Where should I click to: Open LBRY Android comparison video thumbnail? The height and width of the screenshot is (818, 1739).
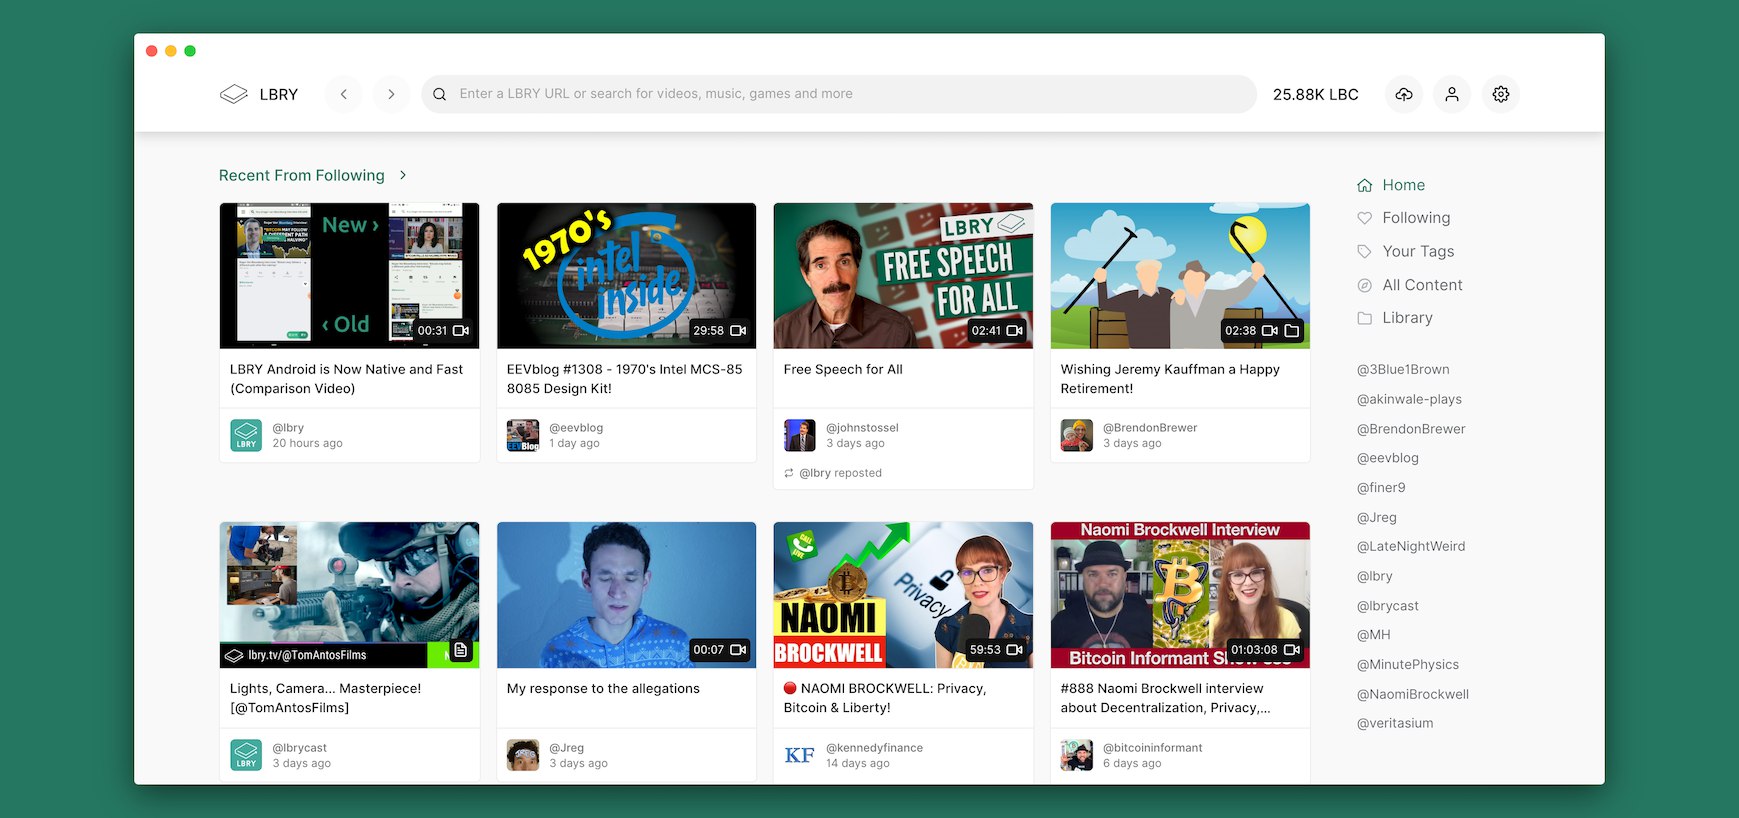(x=349, y=276)
